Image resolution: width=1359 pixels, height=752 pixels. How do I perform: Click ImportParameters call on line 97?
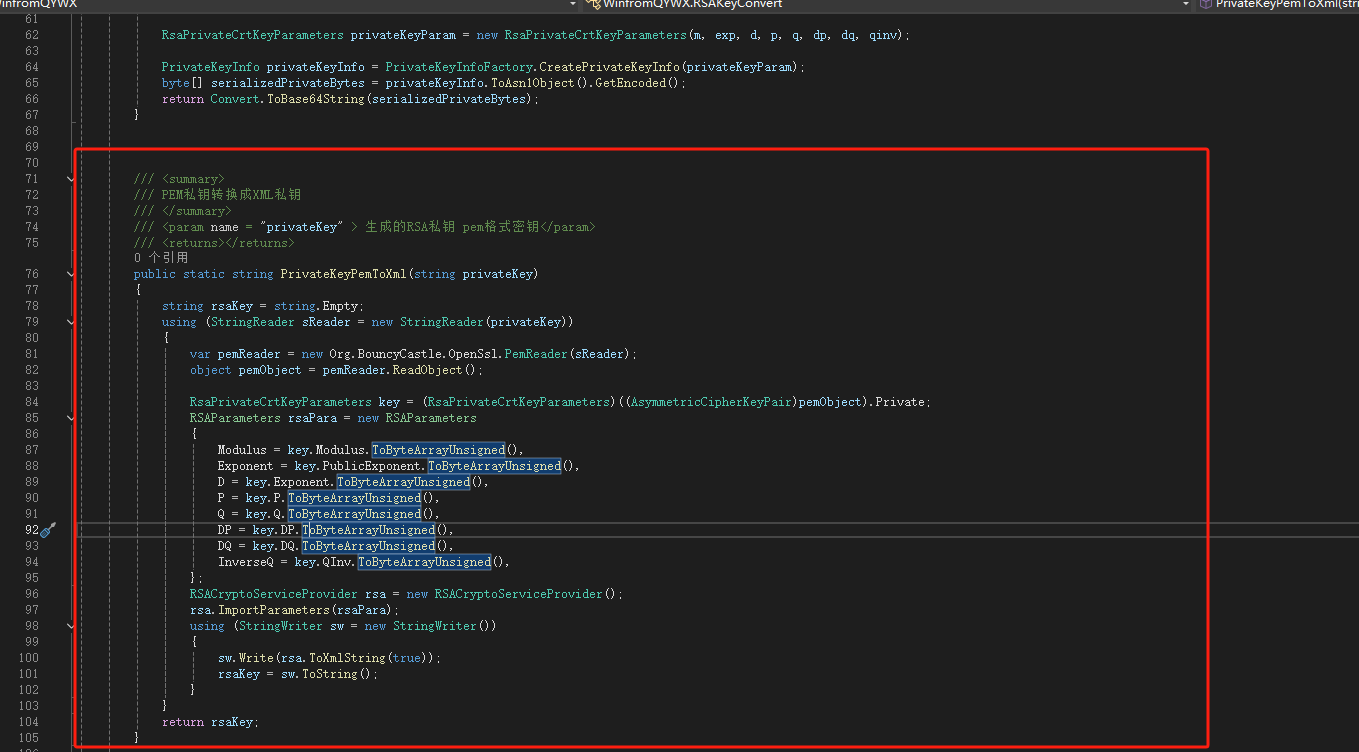click(x=274, y=610)
